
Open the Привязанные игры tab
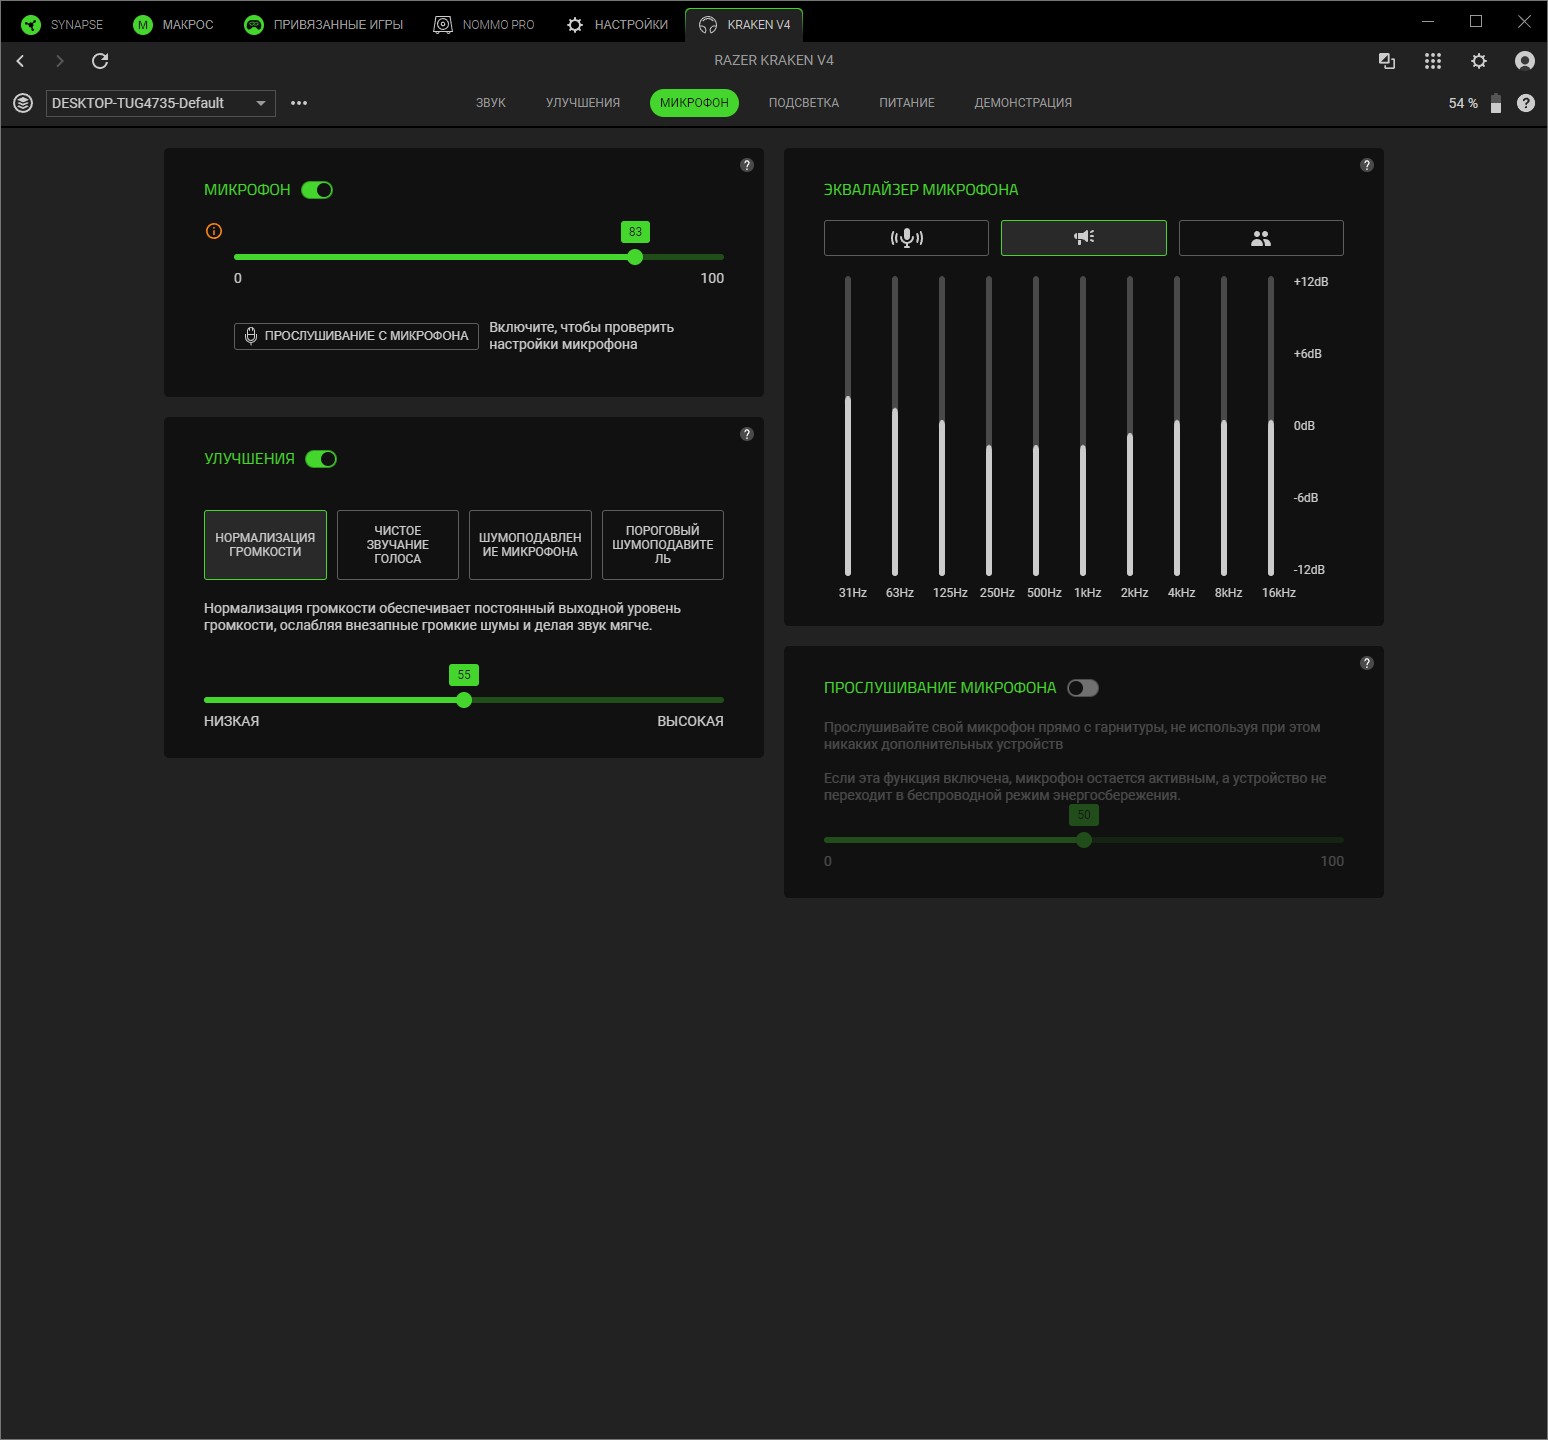[x=324, y=25]
